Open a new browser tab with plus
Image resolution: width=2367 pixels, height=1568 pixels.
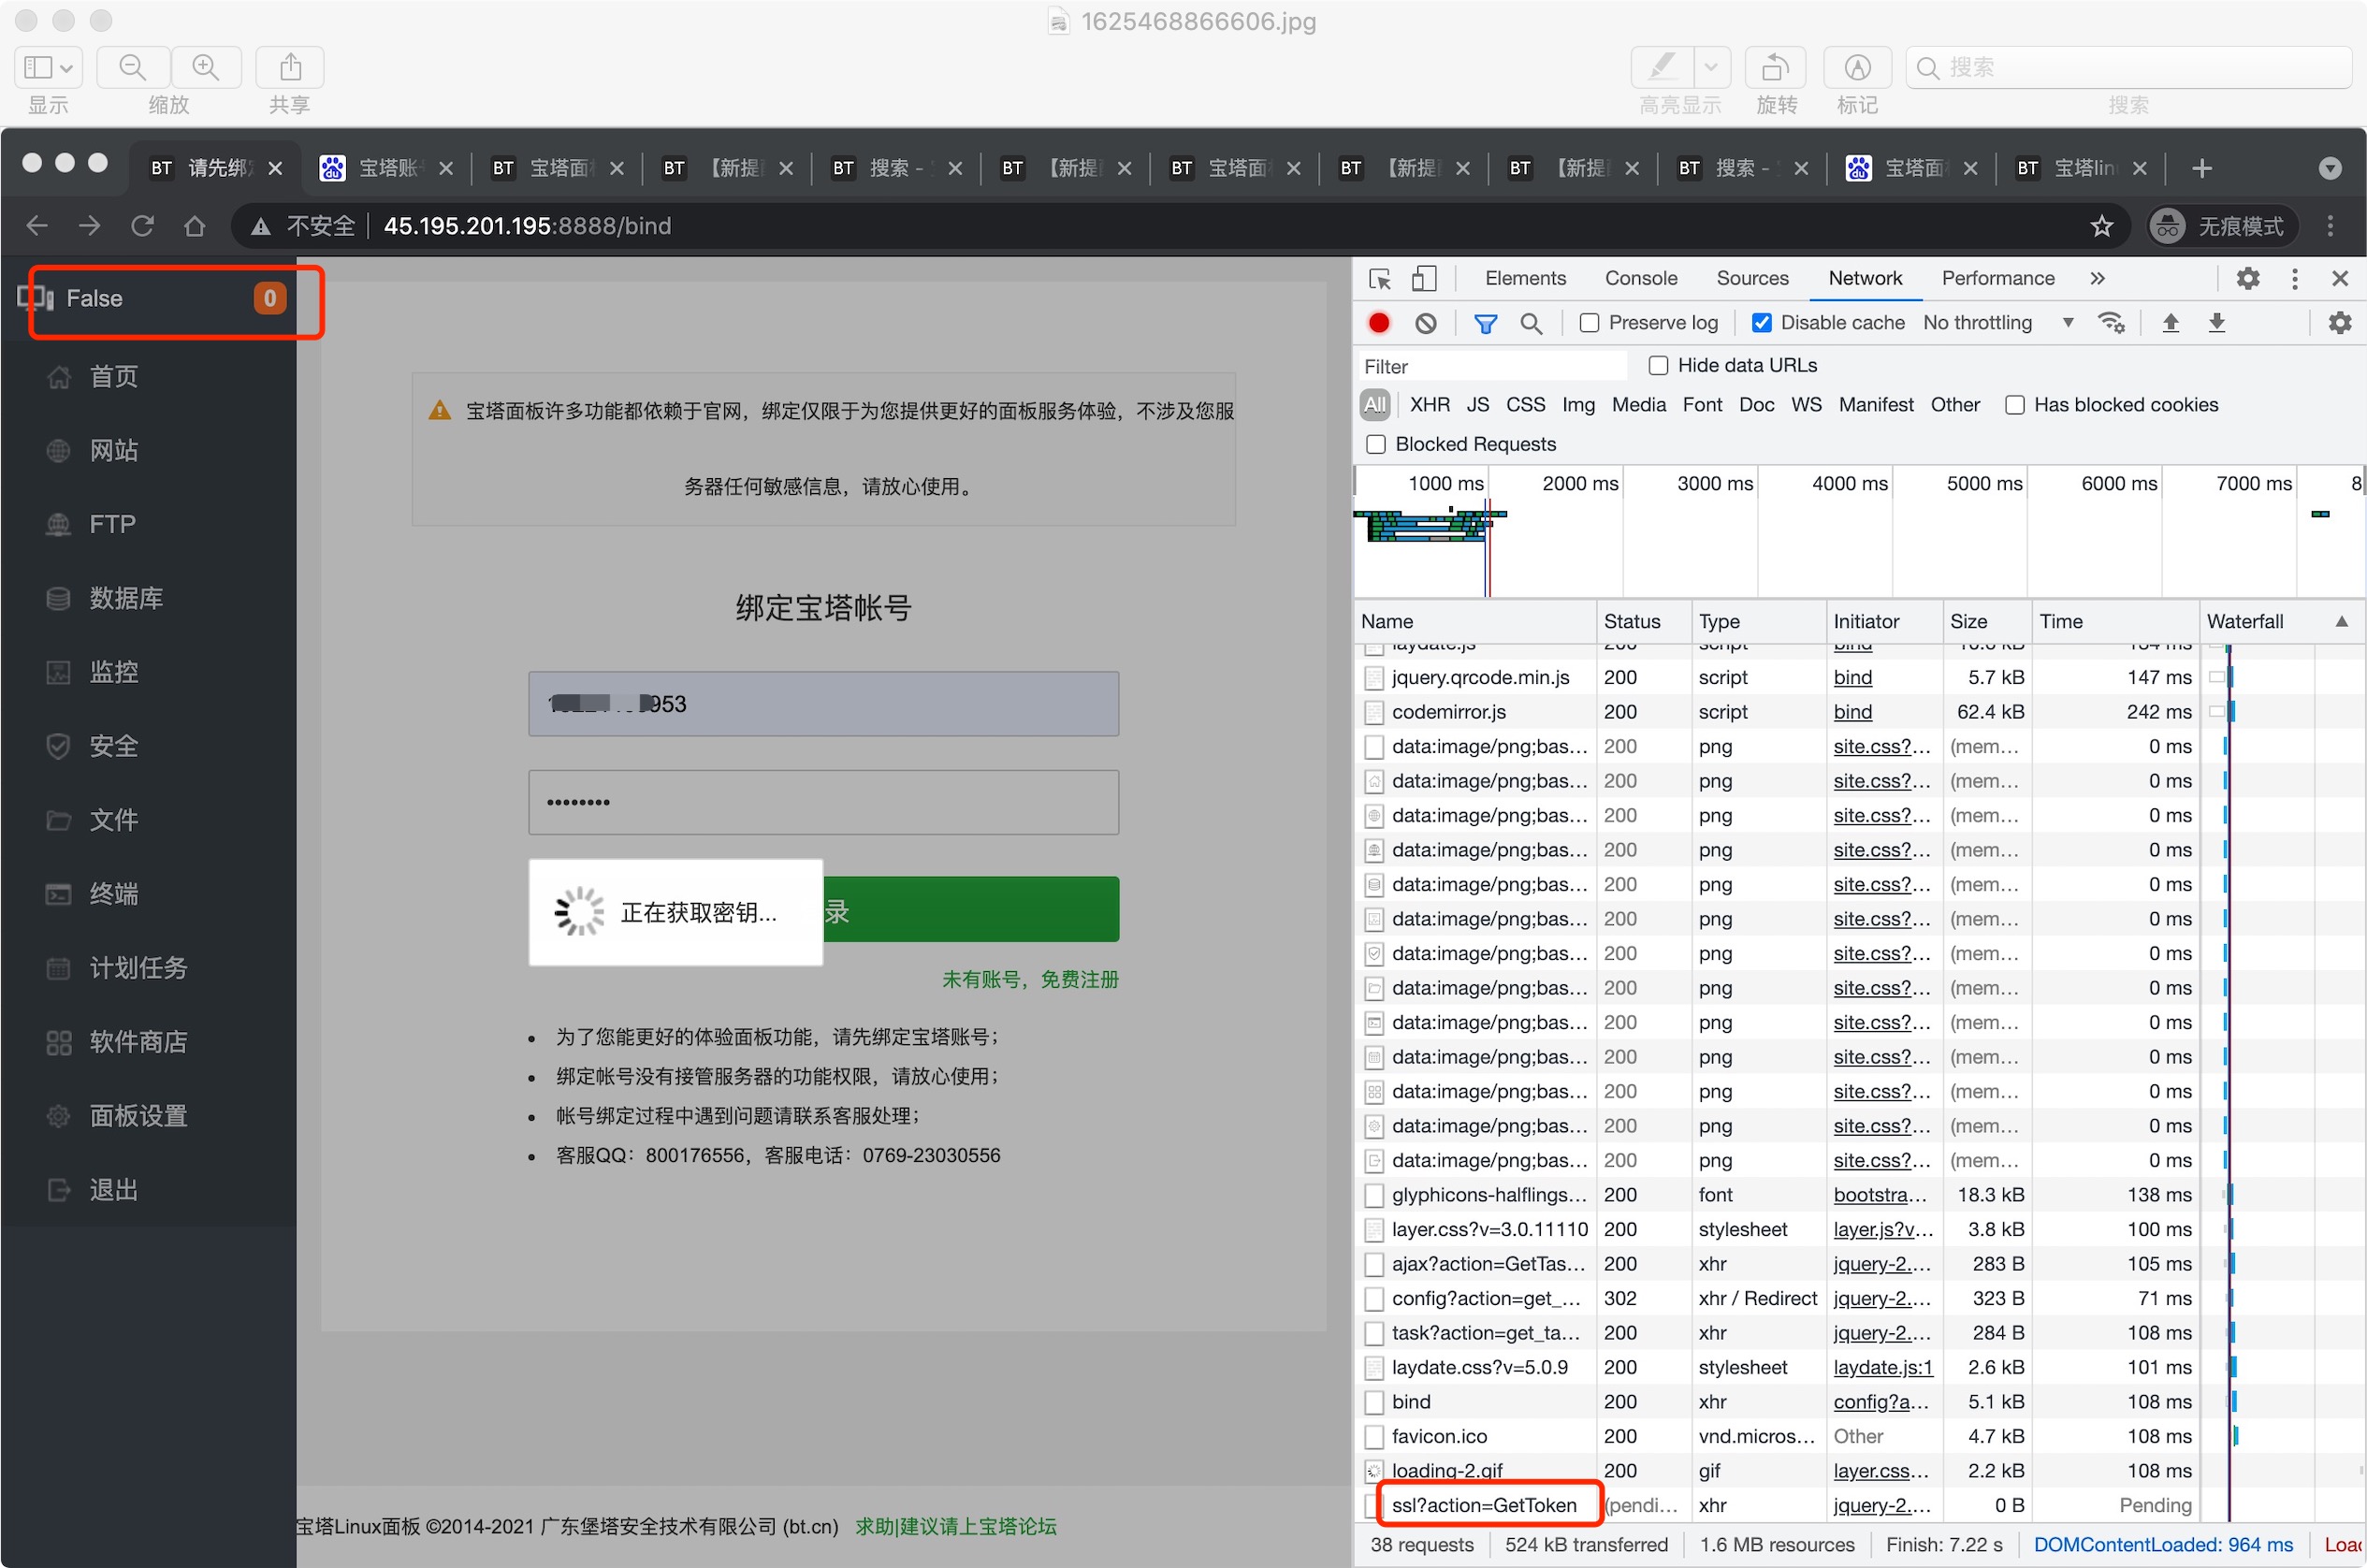pyautogui.click(x=2202, y=168)
